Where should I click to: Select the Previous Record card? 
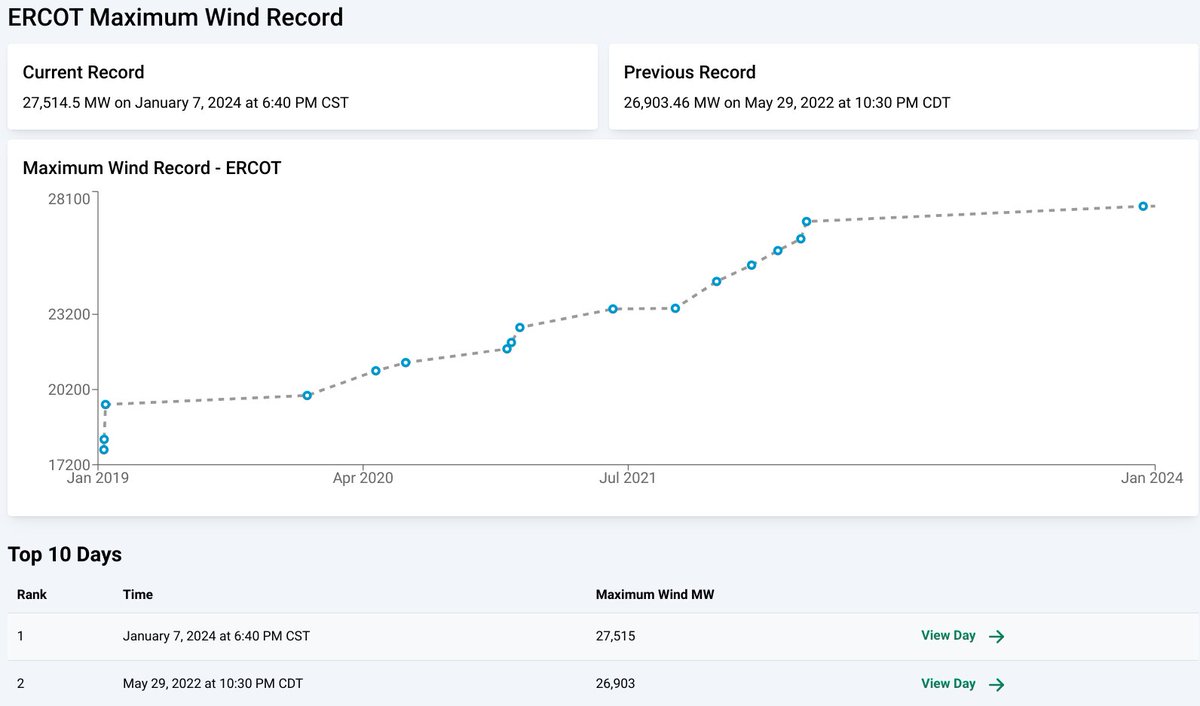pyautogui.click(x=900, y=86)
